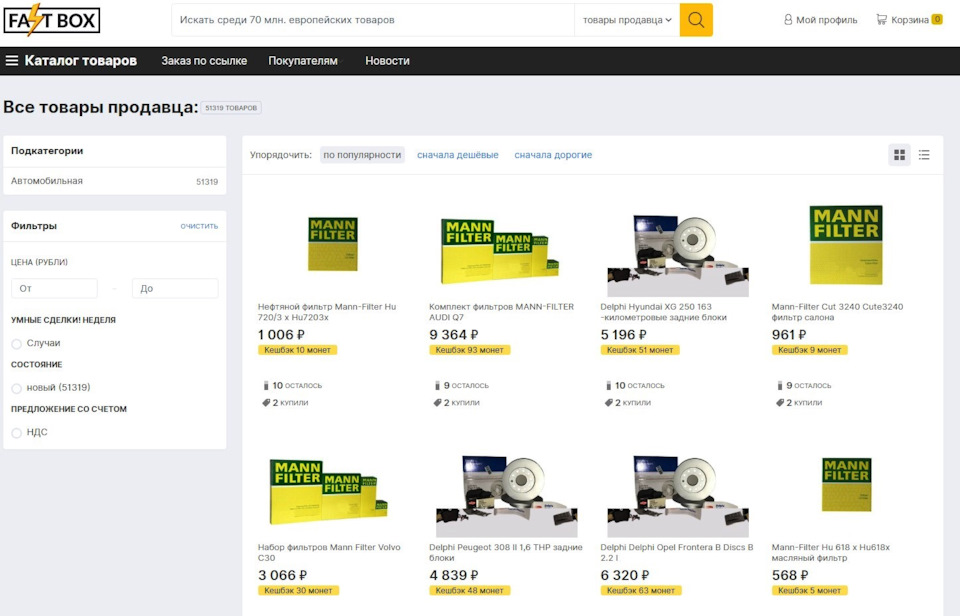Click the price 'До' input field
The image size is (960, 616).
click(175, 288)
